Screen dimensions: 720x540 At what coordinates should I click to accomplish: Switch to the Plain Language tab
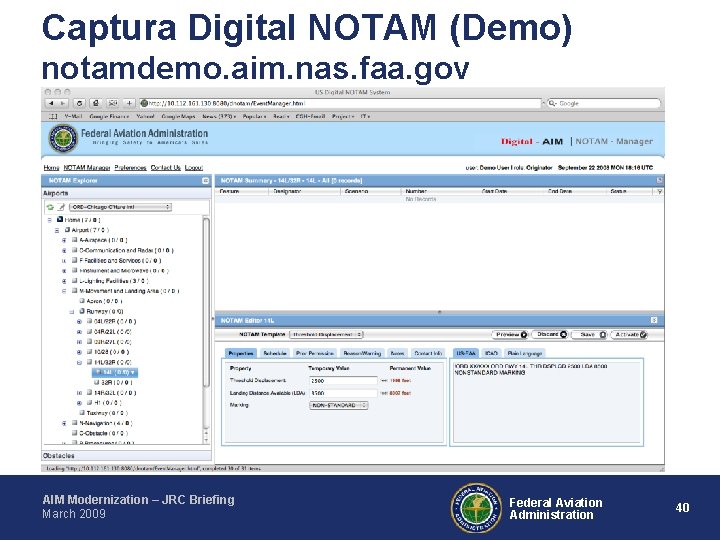(x=524, y=353)
